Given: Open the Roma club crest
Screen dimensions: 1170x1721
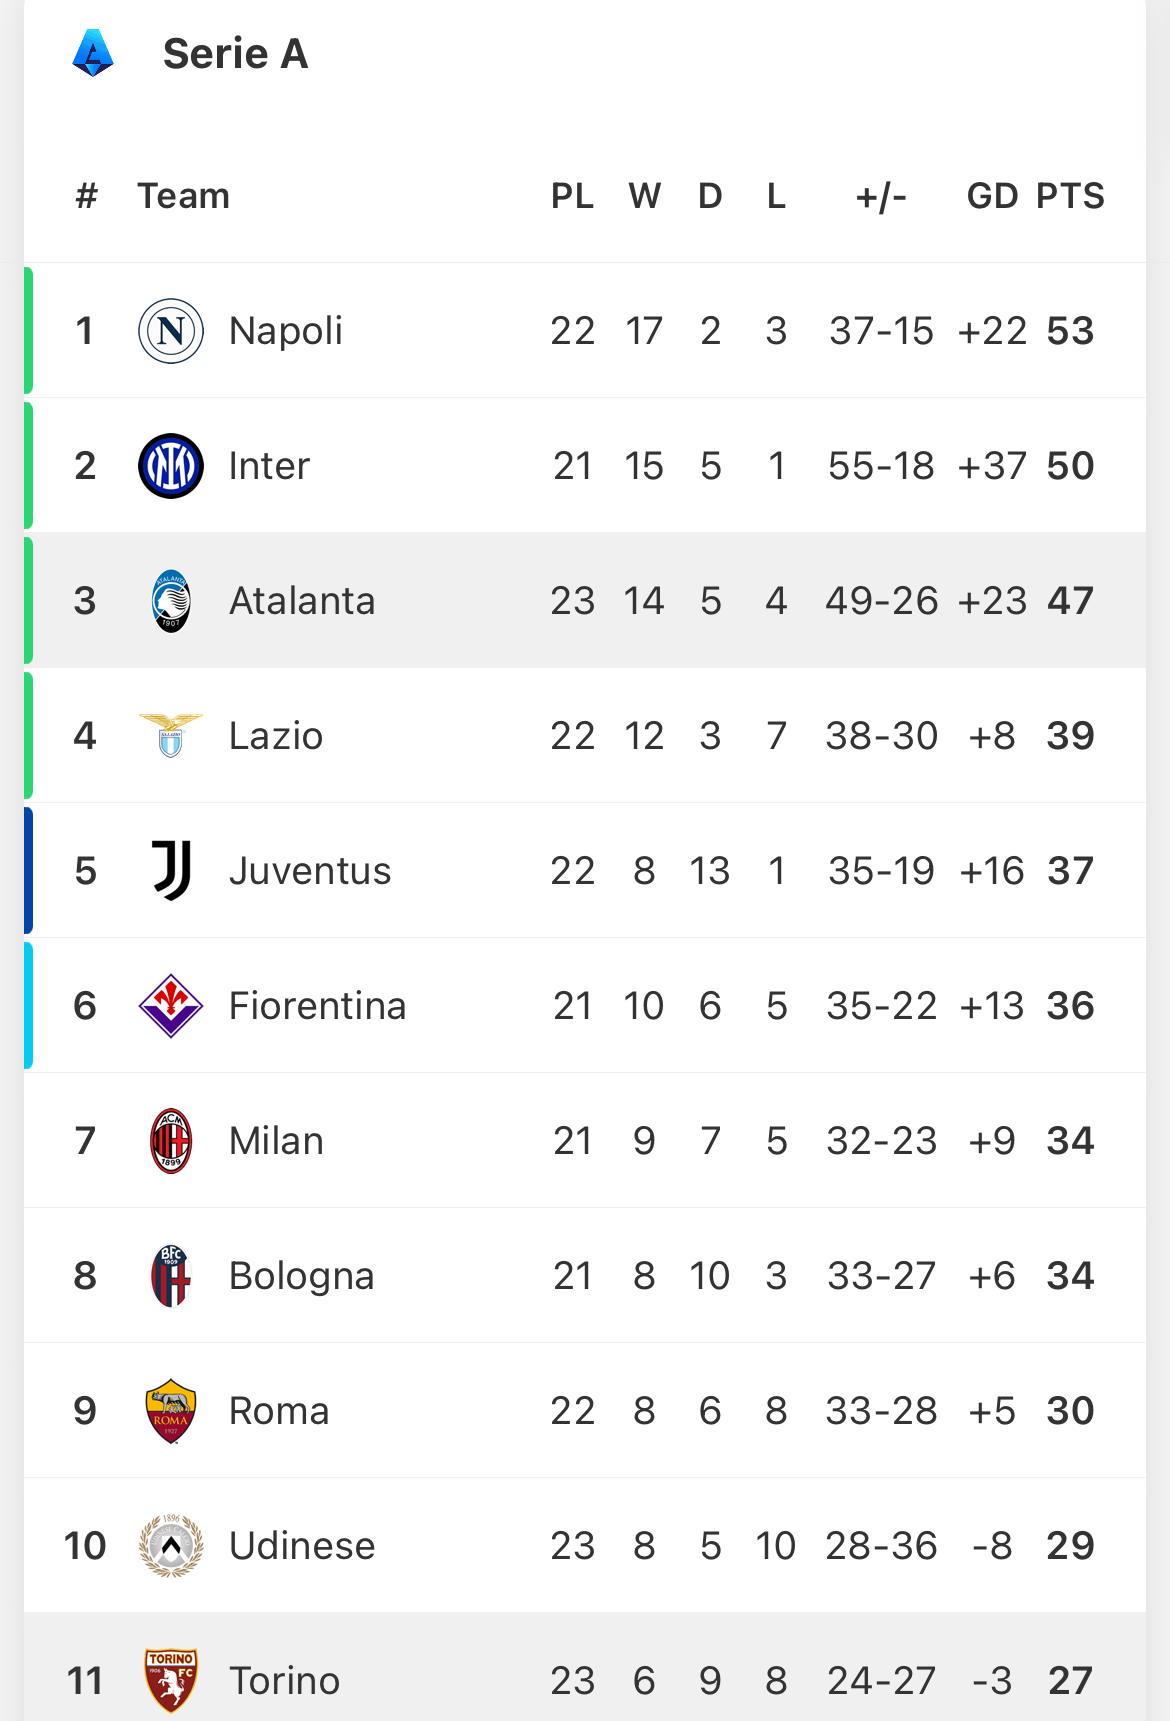Looking at the screenshot, I should (171, 1411).
